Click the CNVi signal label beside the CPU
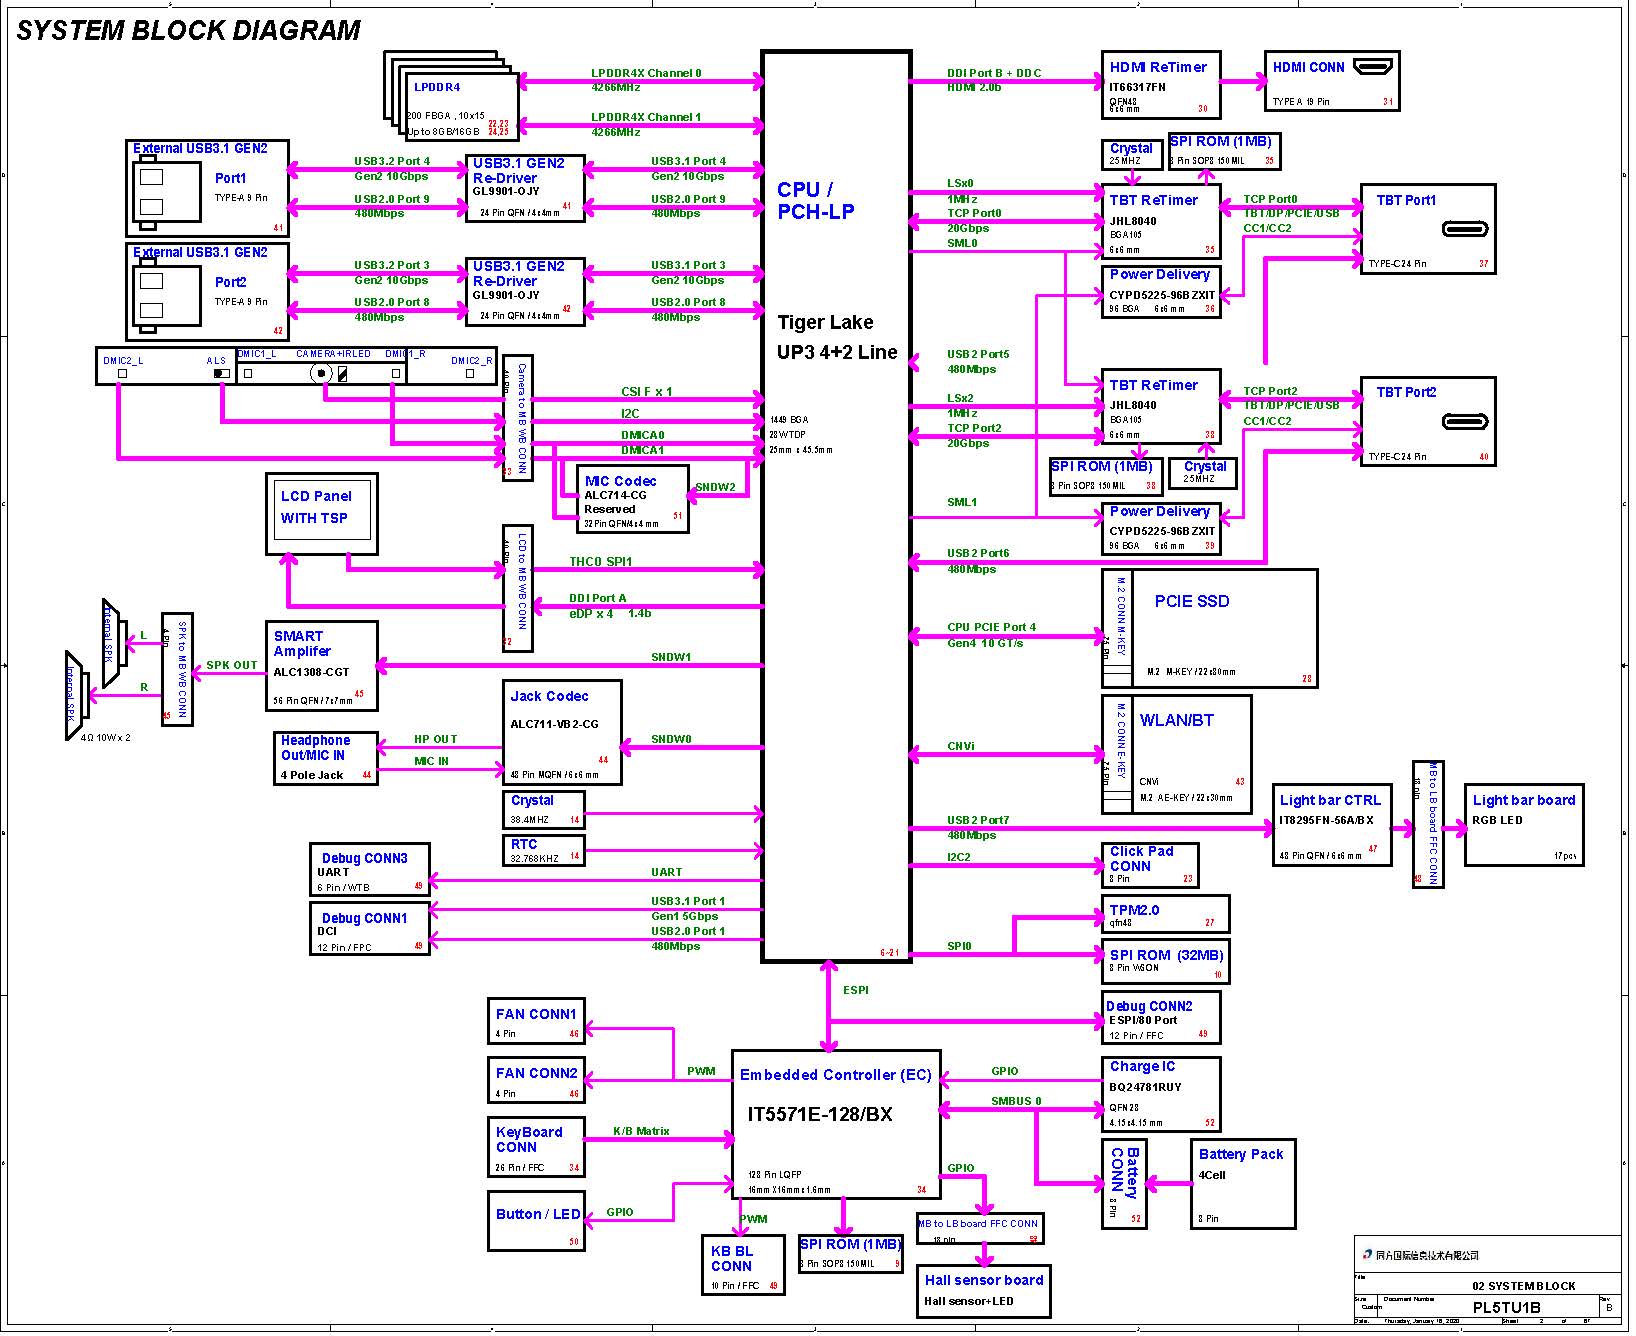 click(961, 746)
